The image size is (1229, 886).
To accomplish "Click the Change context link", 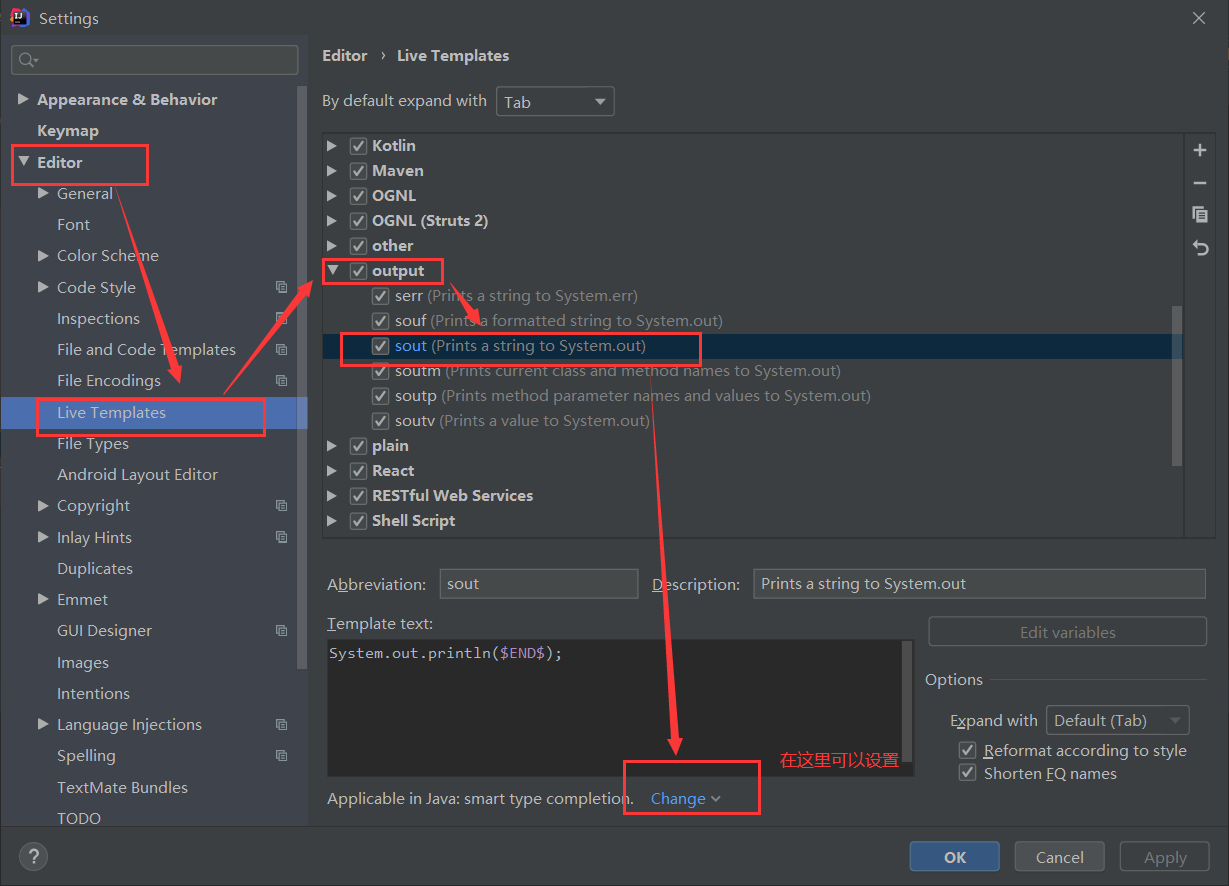I will click(x=685, y=798).
